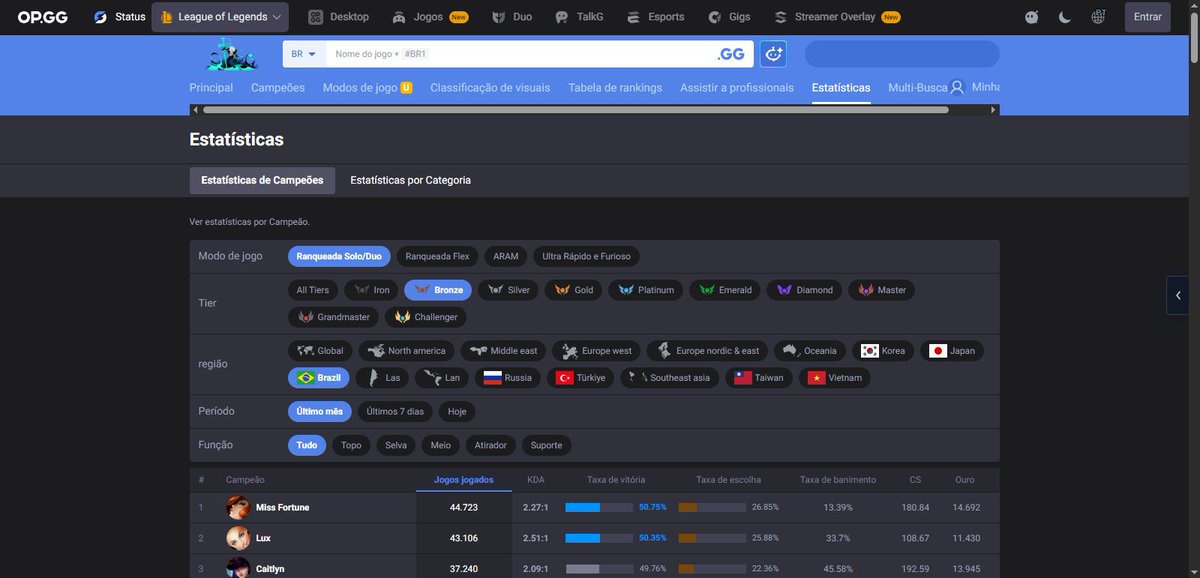Expand the League of Legends game dropdown
Viewport: 1200px width, 578px height.
(220, 17)
